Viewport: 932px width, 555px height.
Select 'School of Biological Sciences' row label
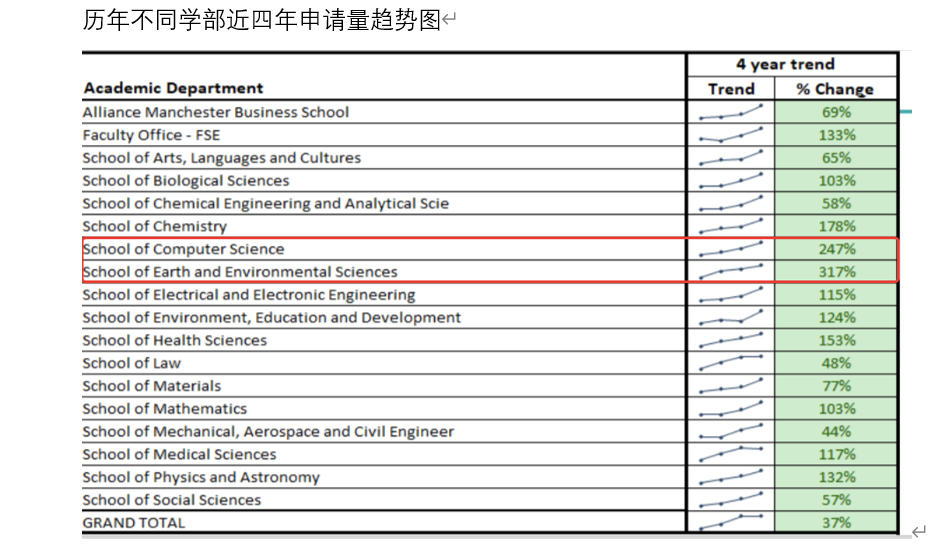tap(185, 181)
